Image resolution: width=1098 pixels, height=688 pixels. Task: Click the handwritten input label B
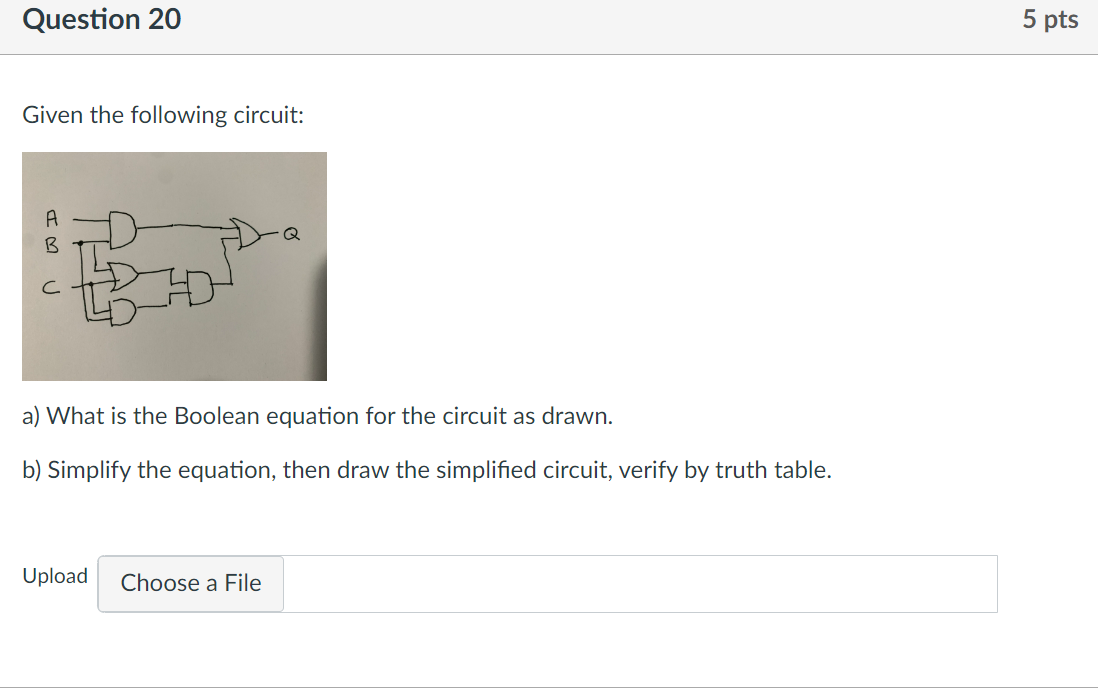click(x=51, y=245)
